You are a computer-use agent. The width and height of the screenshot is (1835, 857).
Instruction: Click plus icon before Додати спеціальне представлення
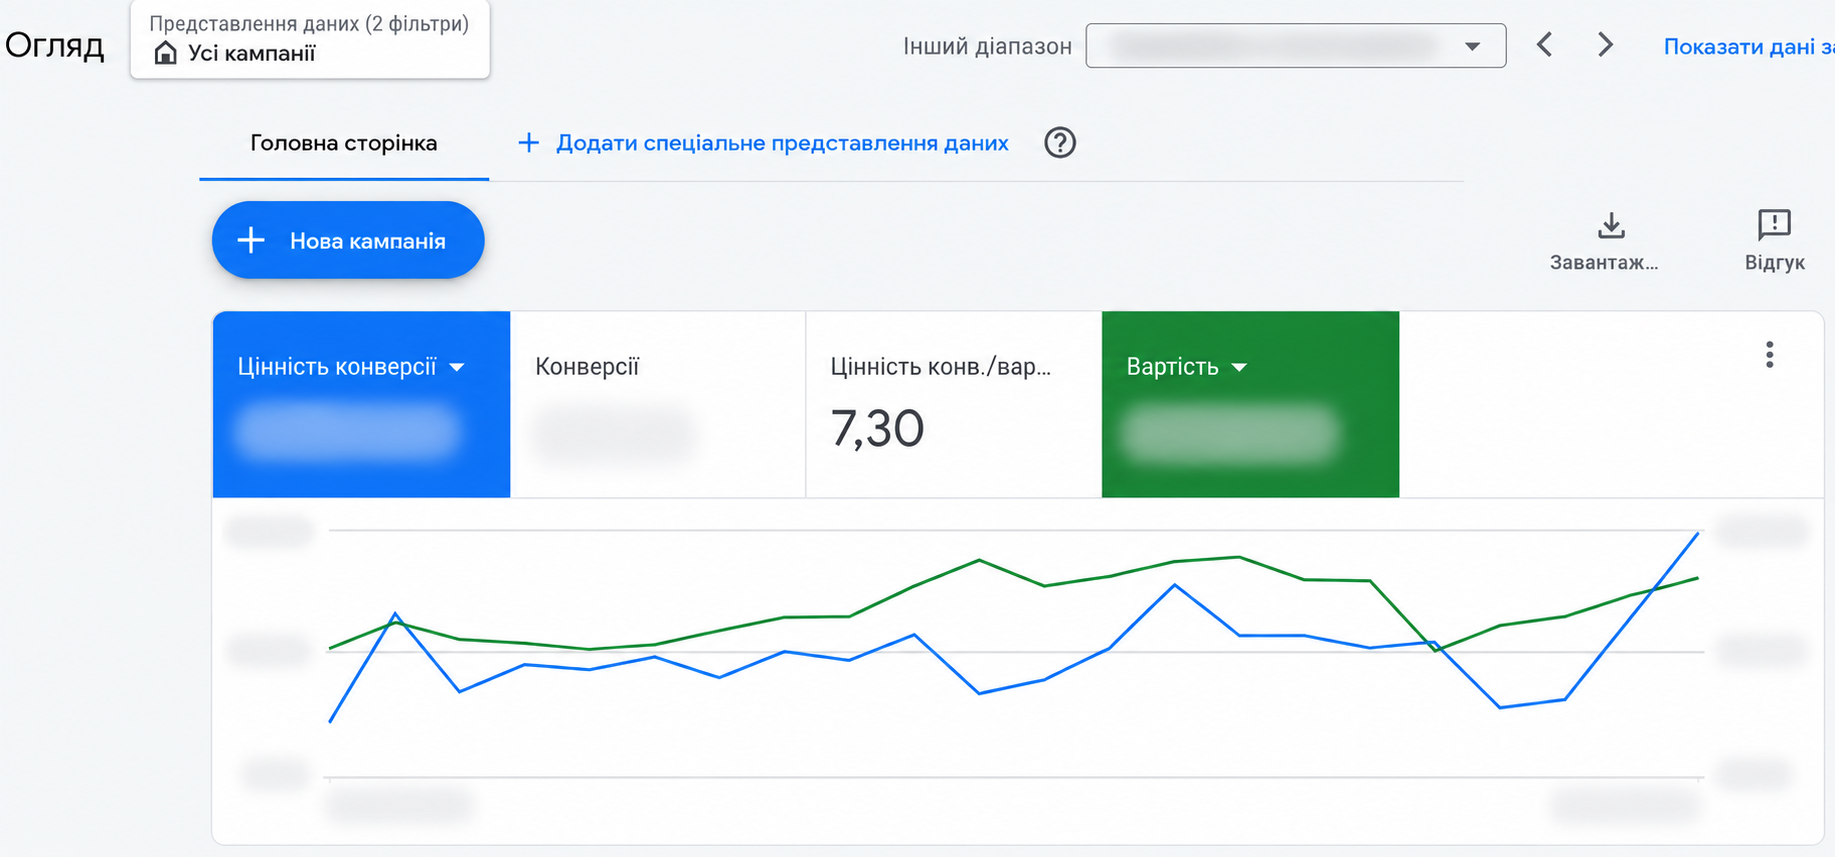[528, 143]
